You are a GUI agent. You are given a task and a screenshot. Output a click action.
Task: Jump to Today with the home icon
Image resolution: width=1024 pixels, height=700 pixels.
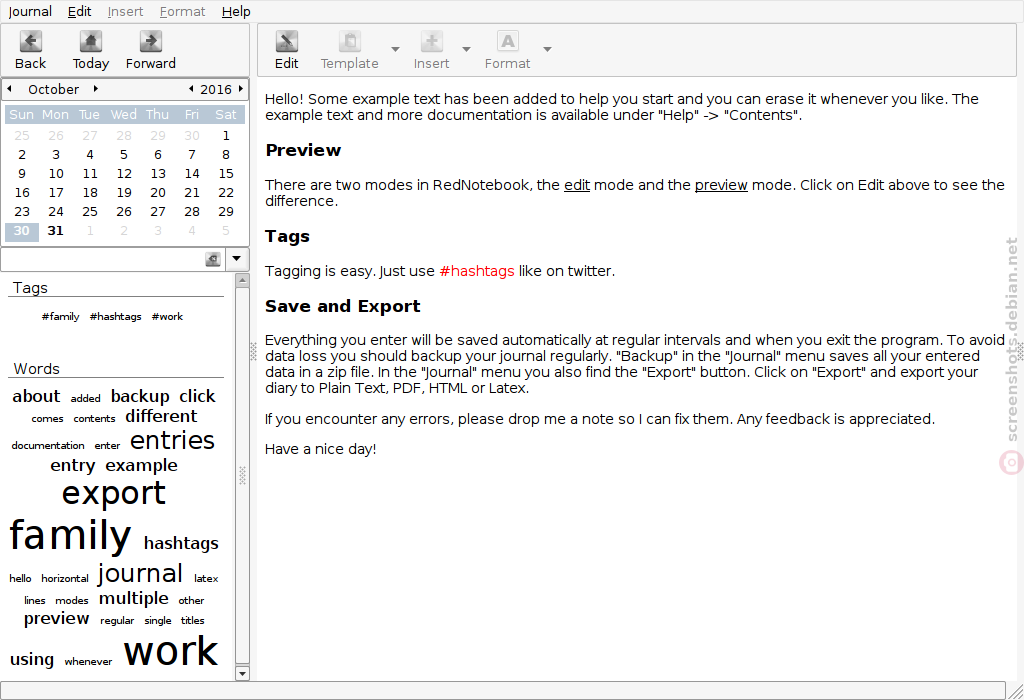pyautogui.click(x=91, y=41)
